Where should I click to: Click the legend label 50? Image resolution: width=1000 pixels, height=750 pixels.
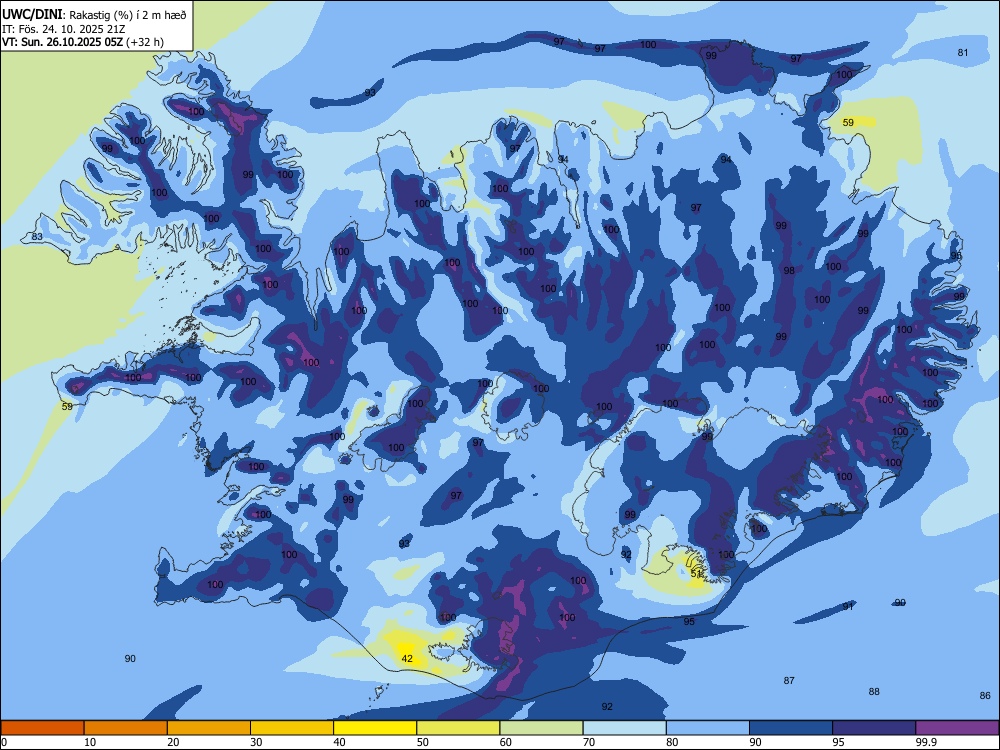[x=422, y=742]
